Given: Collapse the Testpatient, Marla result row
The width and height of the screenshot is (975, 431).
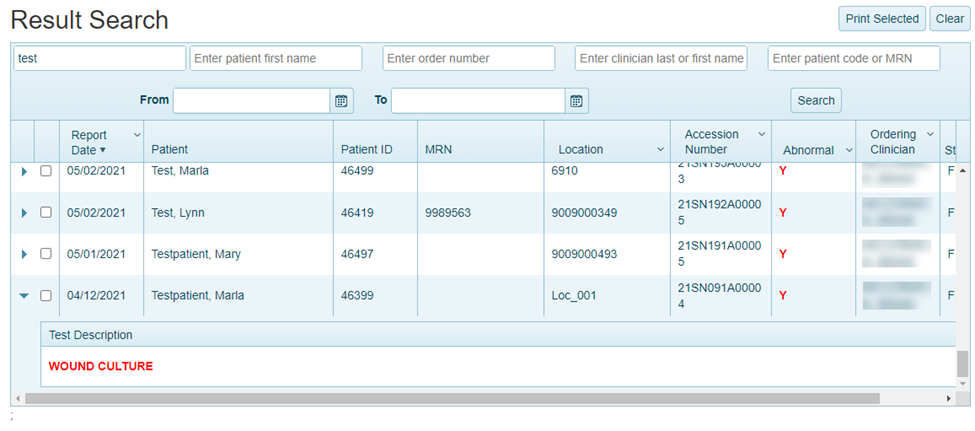Looking at the screenshot, I should click(x=24, y=295).
